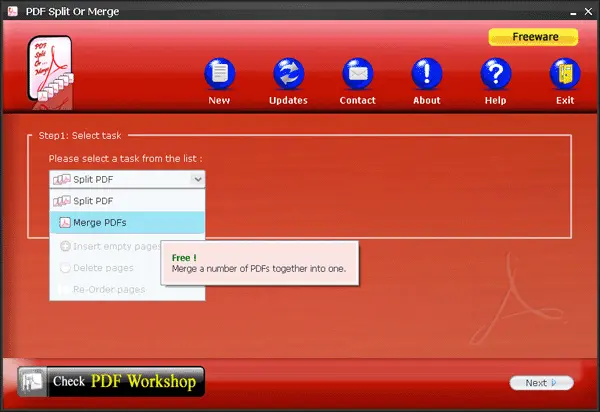This screenshot has width=600, height=412.
Task: Click the "Please select a task" label
Action: pyautogui.click(x=126, y=158)
